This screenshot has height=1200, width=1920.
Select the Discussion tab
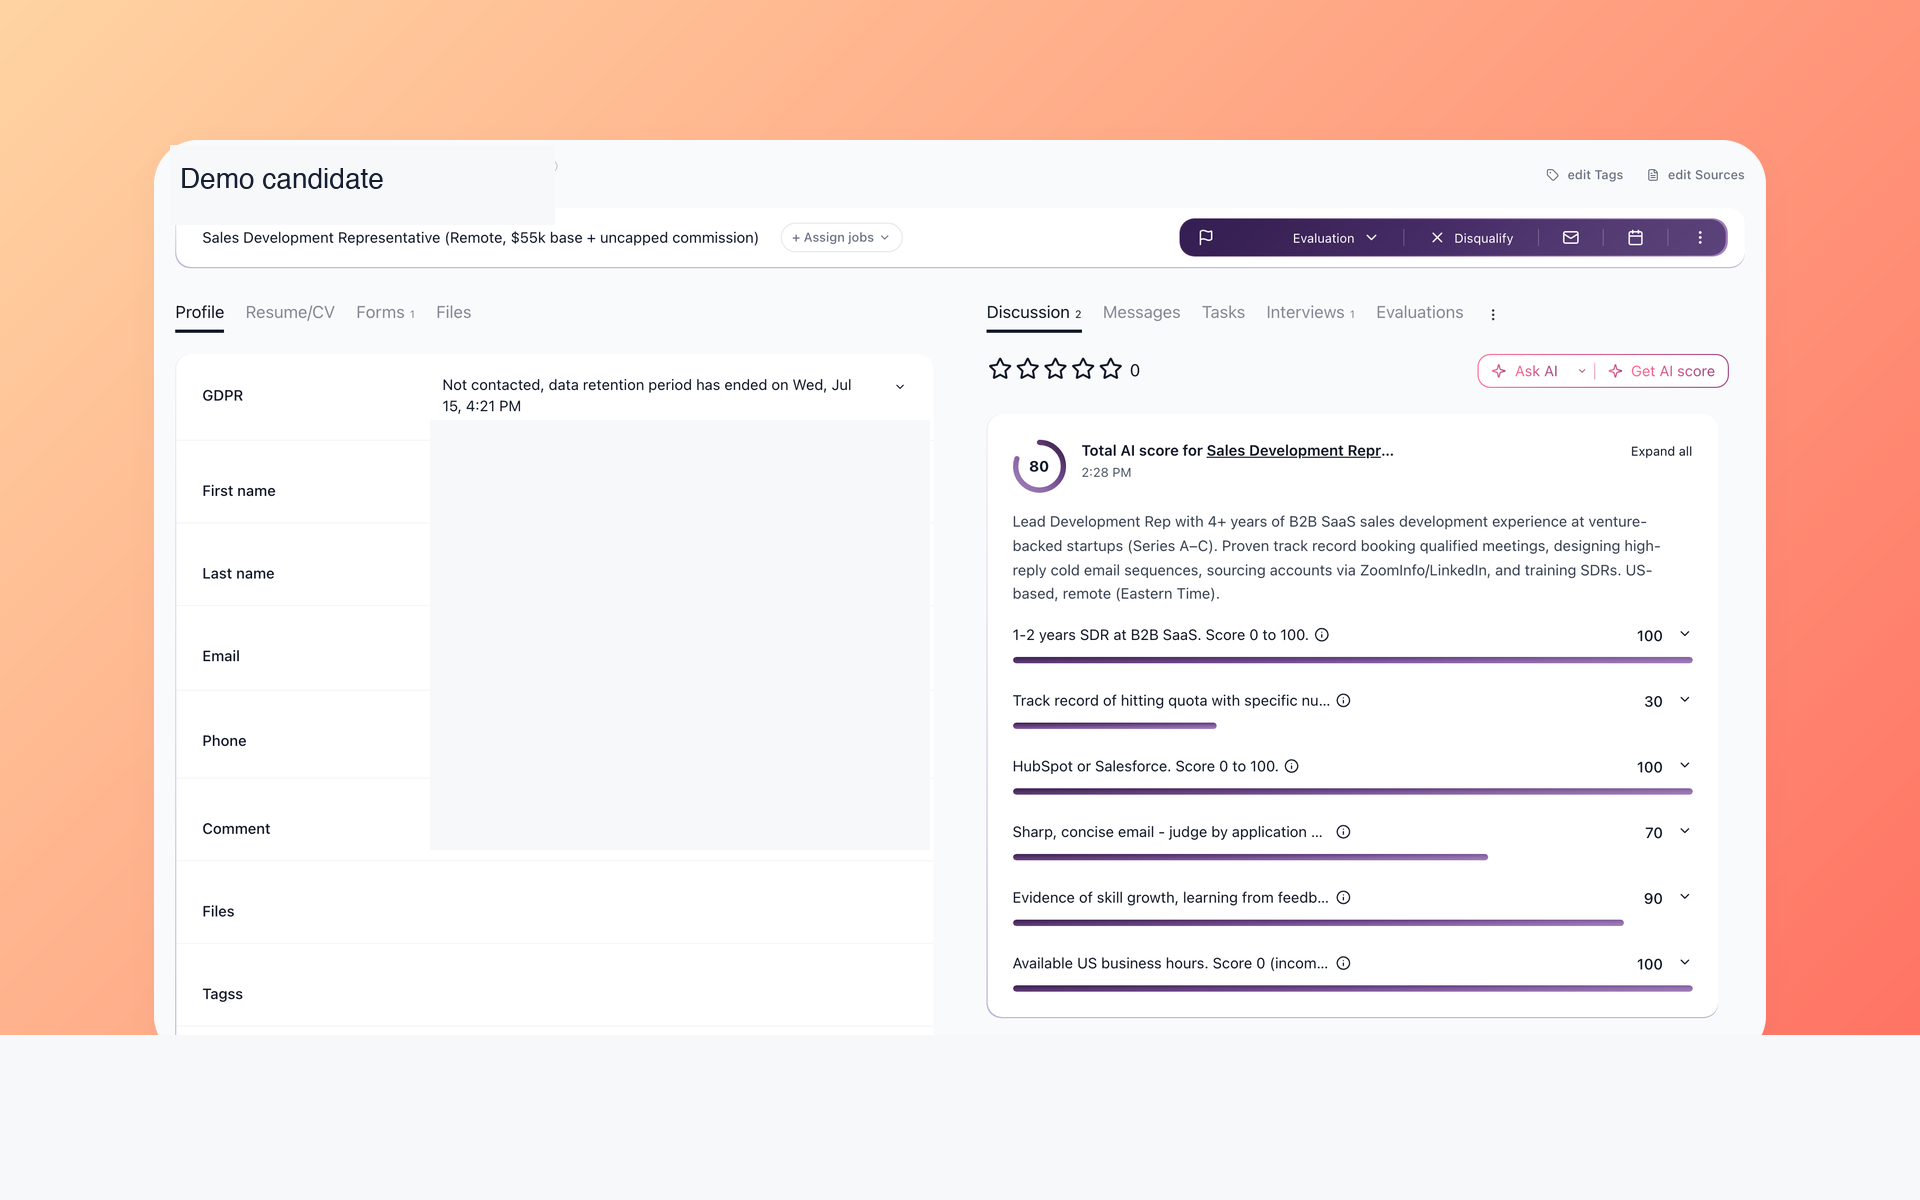pyautogui.click(x=1034, y=313)
